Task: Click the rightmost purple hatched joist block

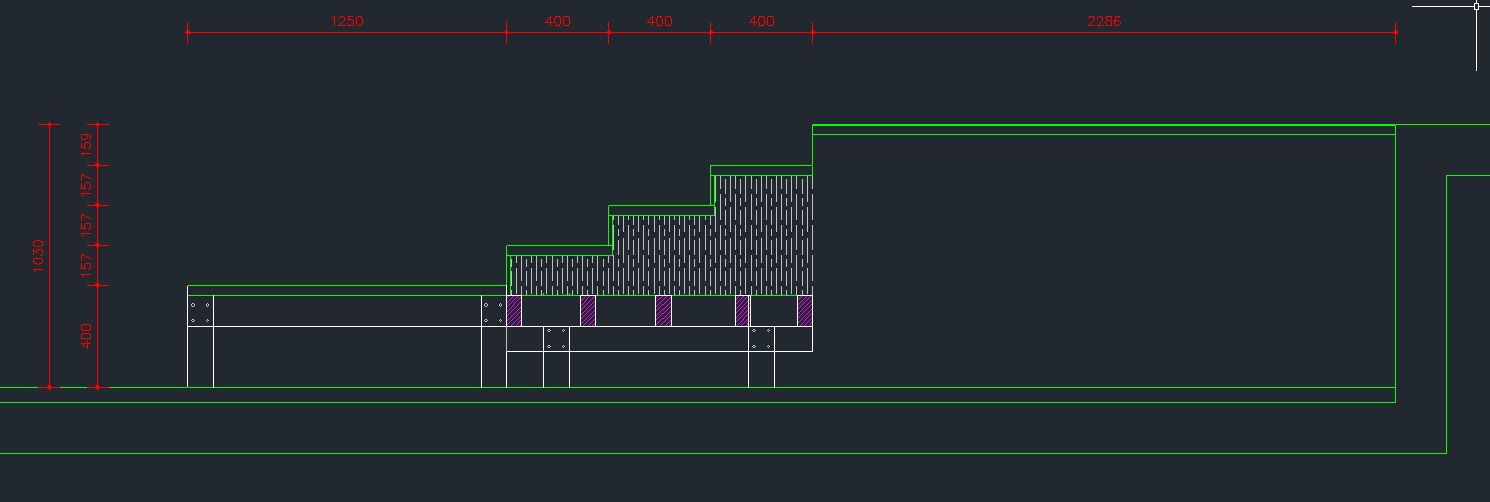Action: click(x=804, y=311)
